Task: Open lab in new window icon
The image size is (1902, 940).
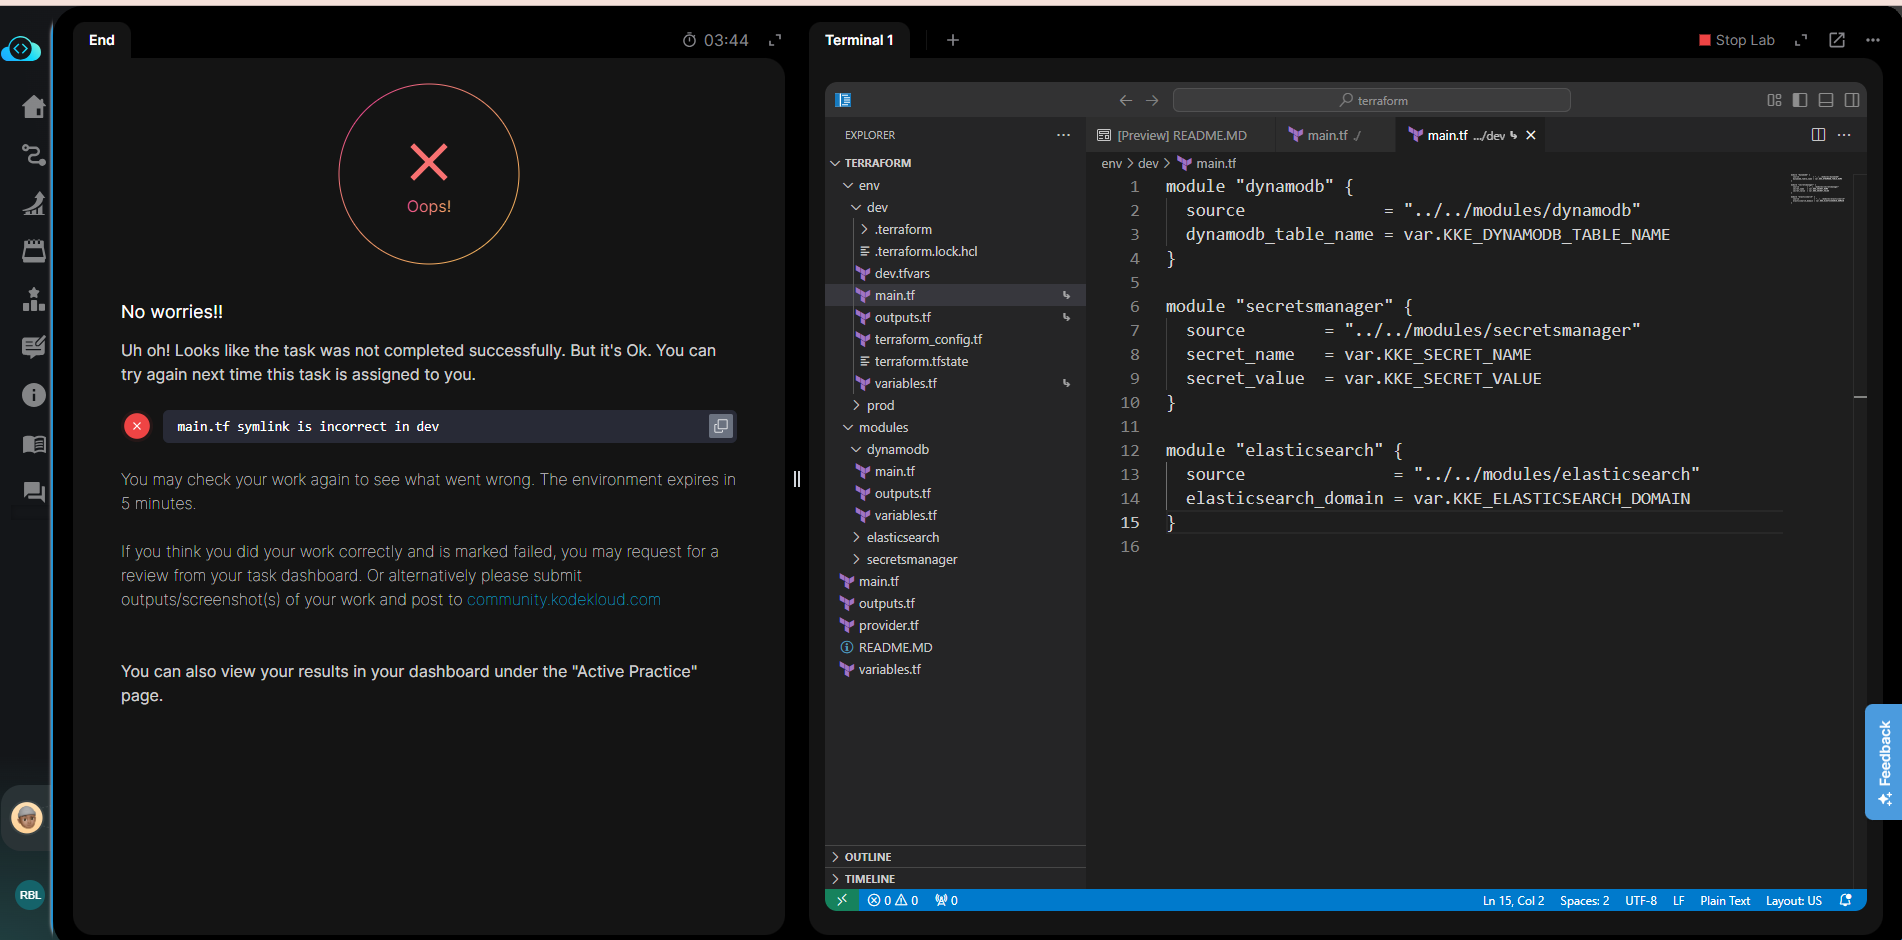Action: click(1836, 40)
